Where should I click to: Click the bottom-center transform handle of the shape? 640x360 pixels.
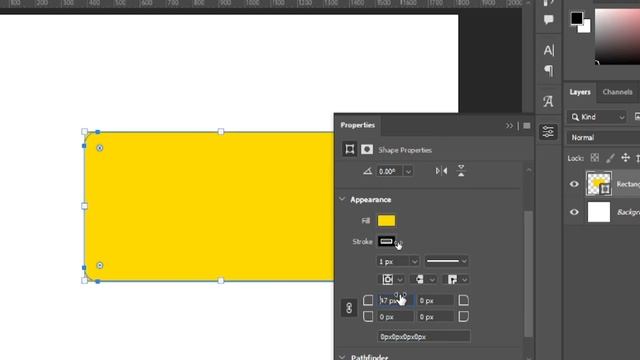pos(221,280)
